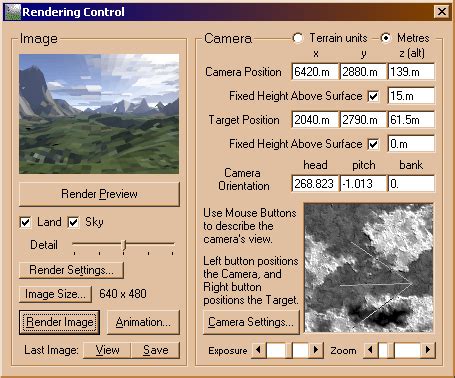Viewport: 455px width, 378px height.
Task: Click the Render Preview button
Action: click(x=99, y=194)
